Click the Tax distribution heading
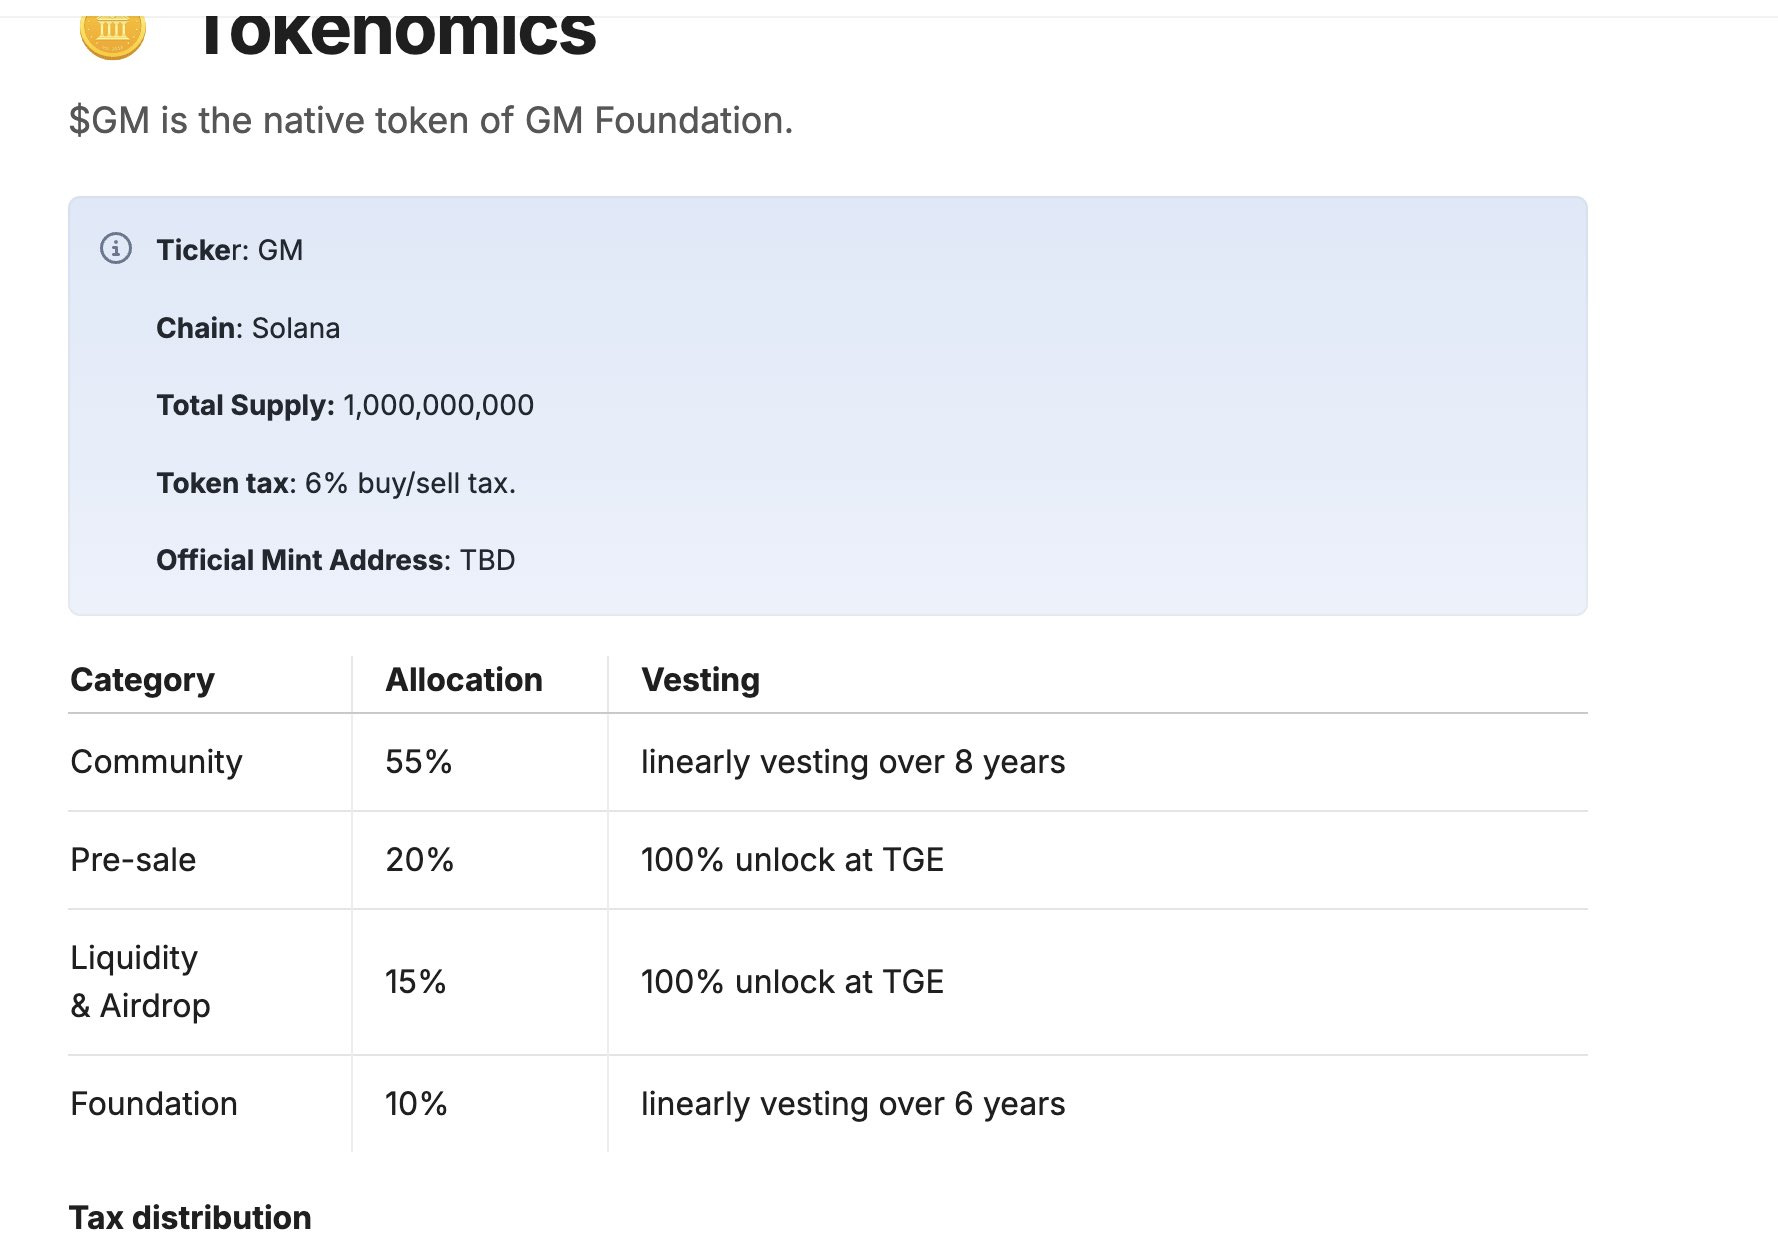Screen dimensions: 1778x1238 click(x=190, y=1217)
